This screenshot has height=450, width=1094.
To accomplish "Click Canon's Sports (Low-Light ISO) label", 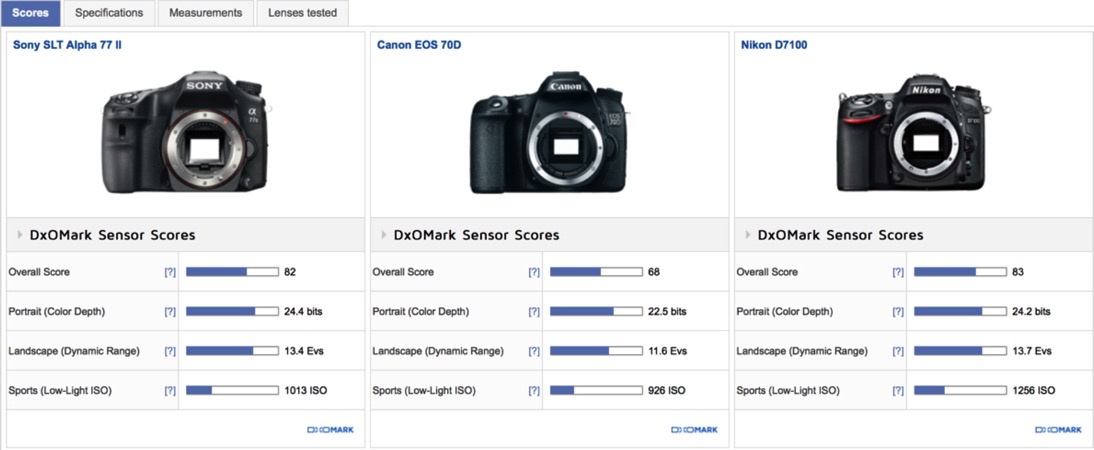I will [424, 391].
